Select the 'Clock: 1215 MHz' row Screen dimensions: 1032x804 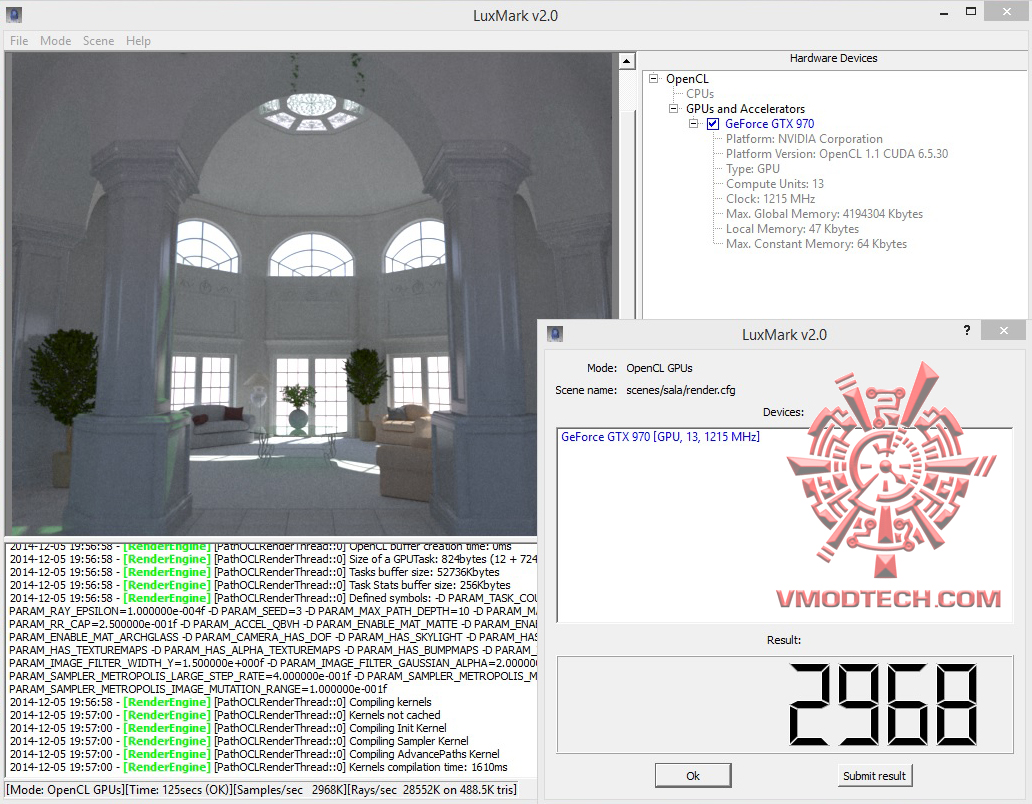[x=771, y=199]
